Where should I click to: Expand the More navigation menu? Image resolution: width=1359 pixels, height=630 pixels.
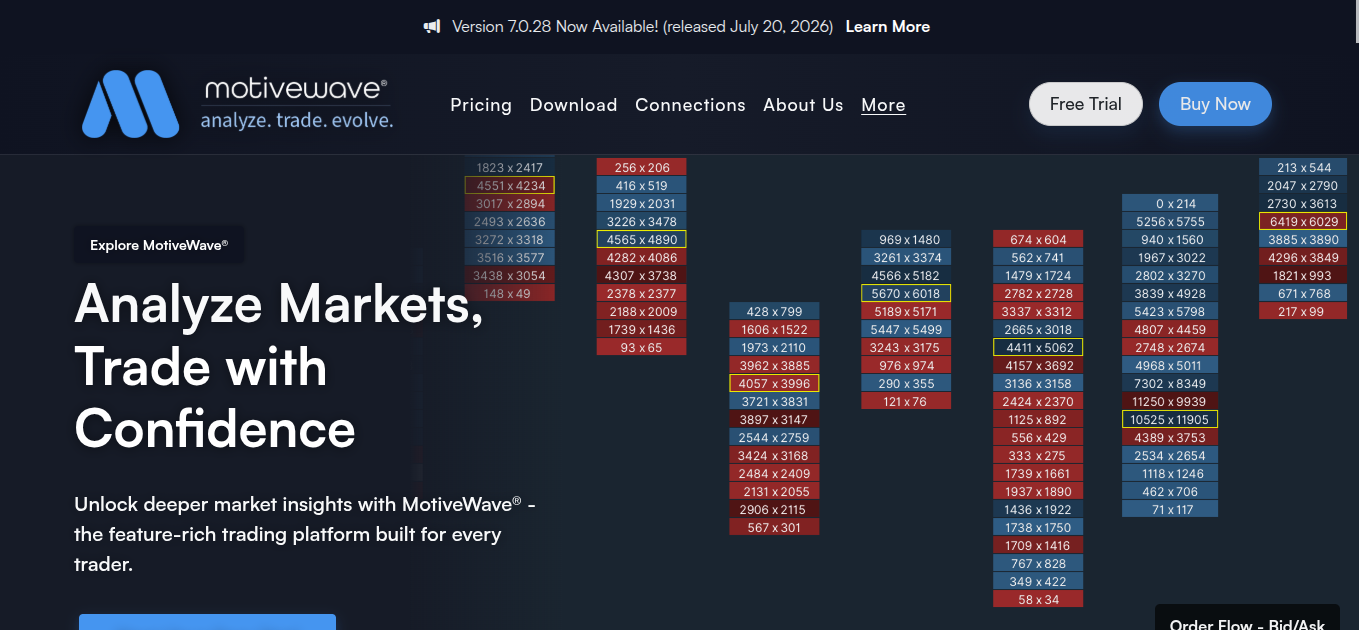883,105
